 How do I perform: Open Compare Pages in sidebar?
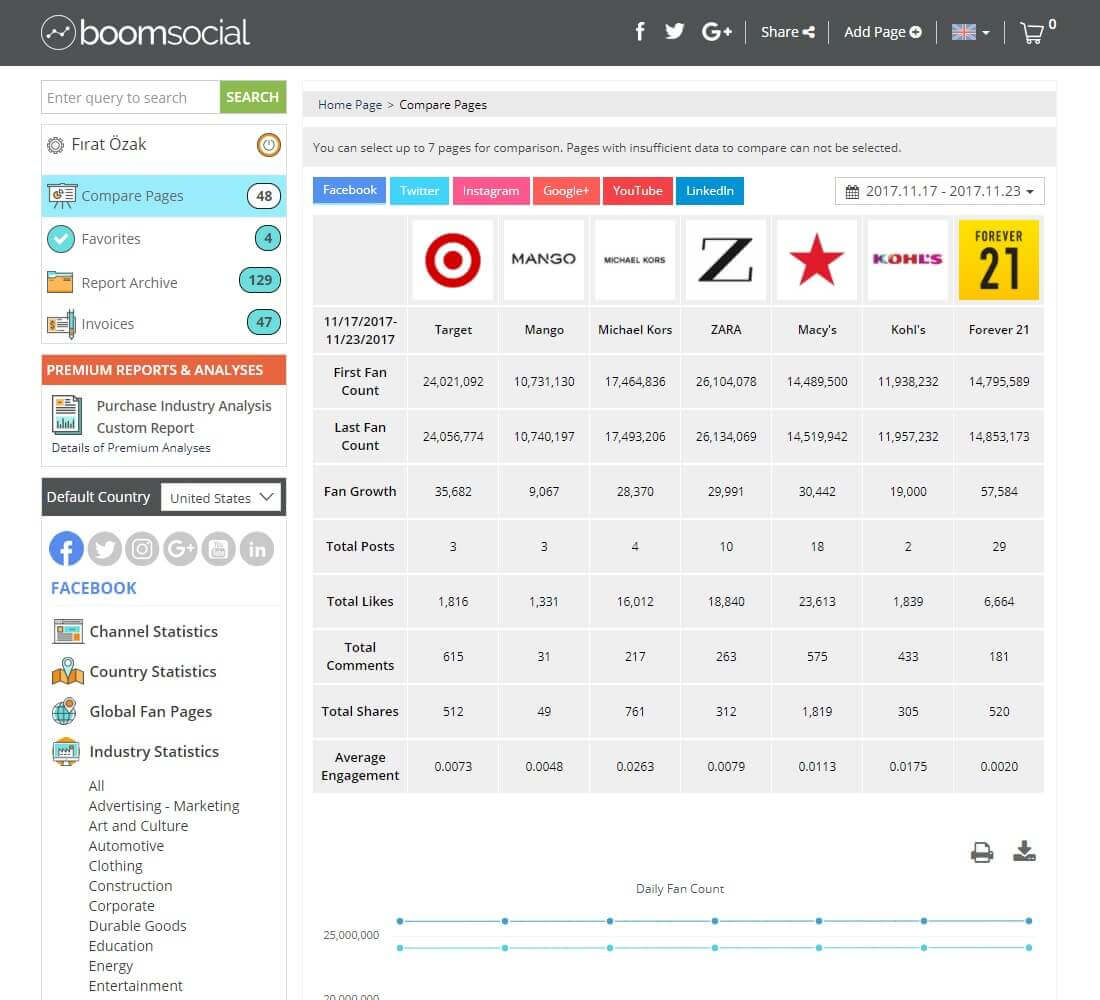click(163, 196)
